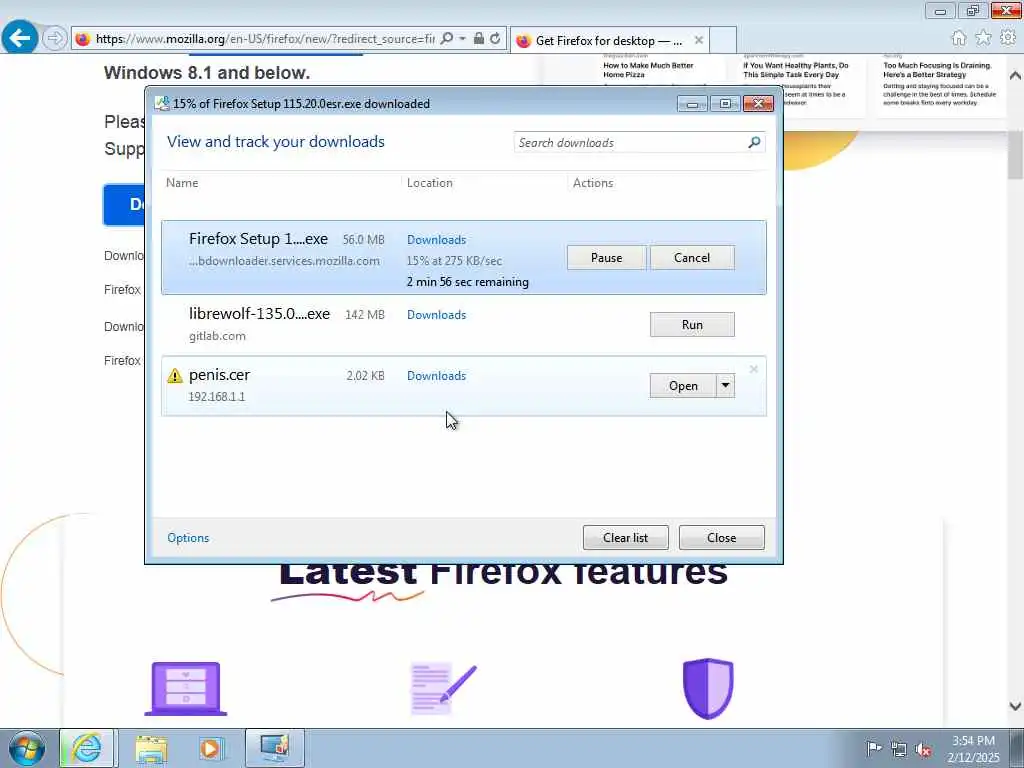Click the muted volume tray icon
The width and height of the screenshot is (1024, 768).
pyautogui.click(x=923, y=749)
